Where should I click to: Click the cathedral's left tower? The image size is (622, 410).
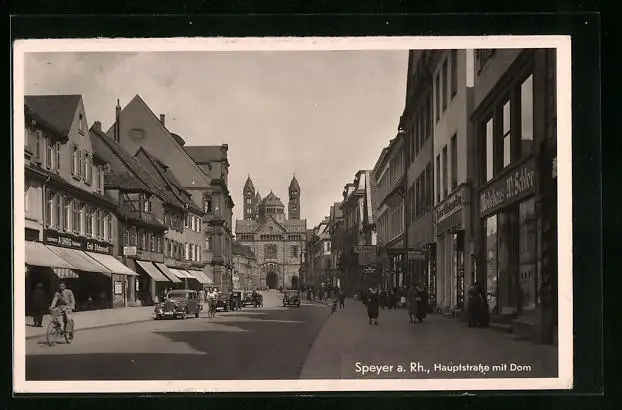coord(249,198)
